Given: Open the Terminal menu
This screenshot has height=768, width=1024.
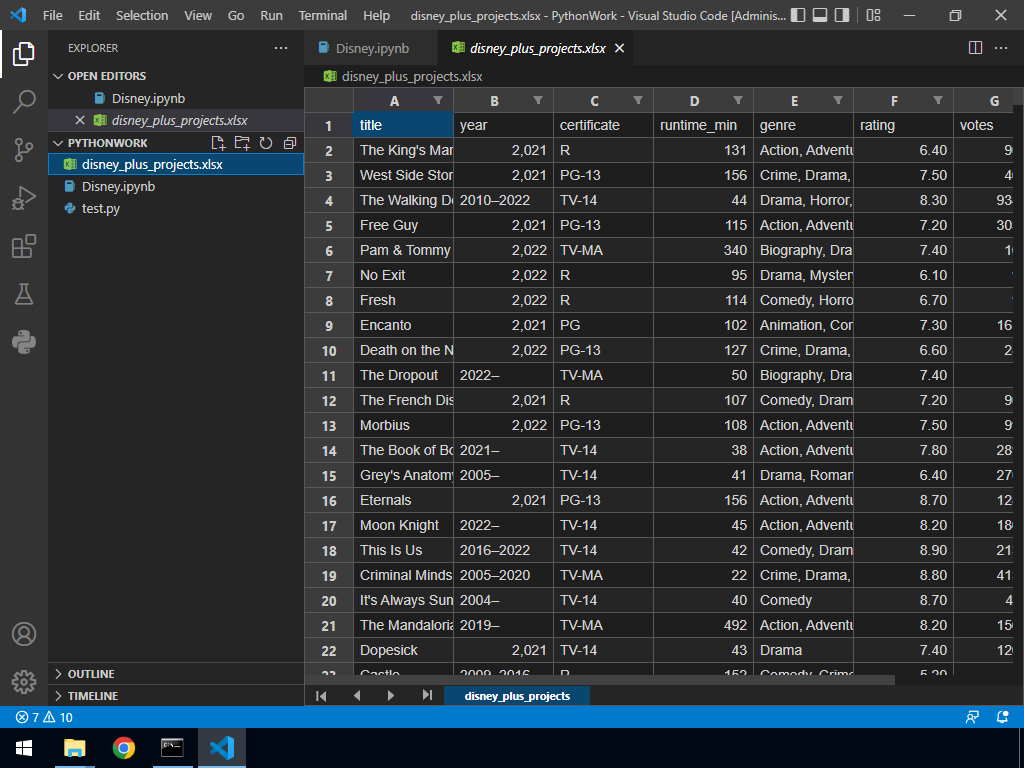Looking at the screenshot, I should tap(323, 16).
